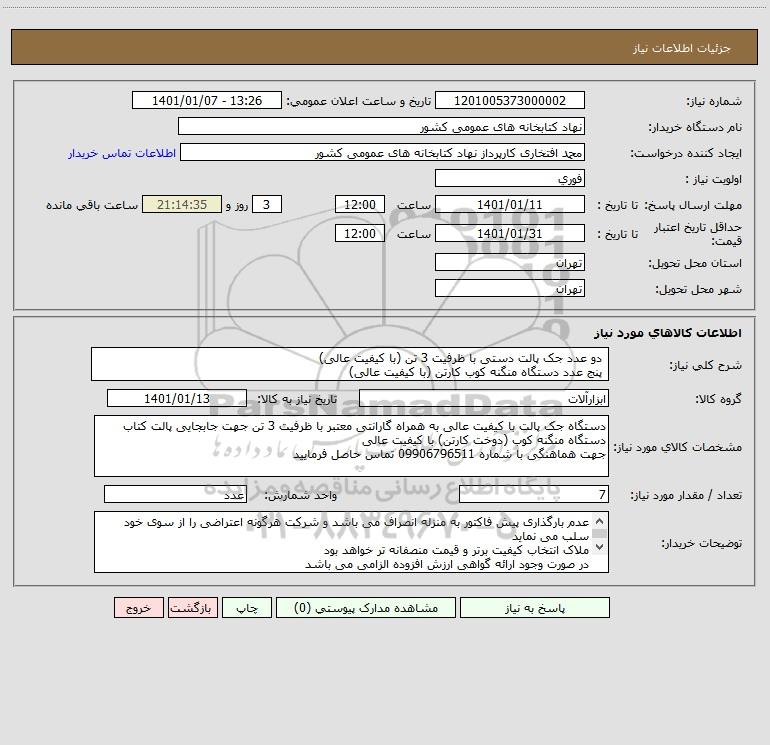The width and height of the screenshot is (770, 745).
Task: Click response deadline date 1401/01/11
Action: (510, 204)
